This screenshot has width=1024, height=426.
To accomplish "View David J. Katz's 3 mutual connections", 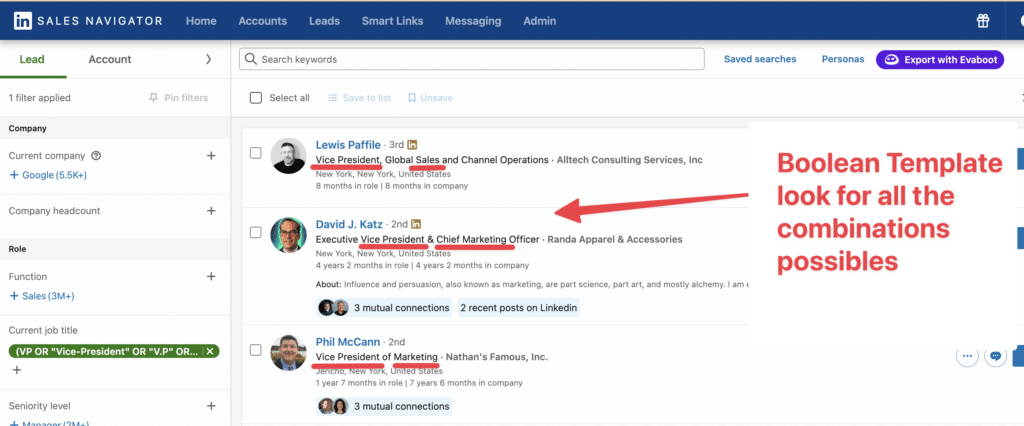I will point(384,308).
